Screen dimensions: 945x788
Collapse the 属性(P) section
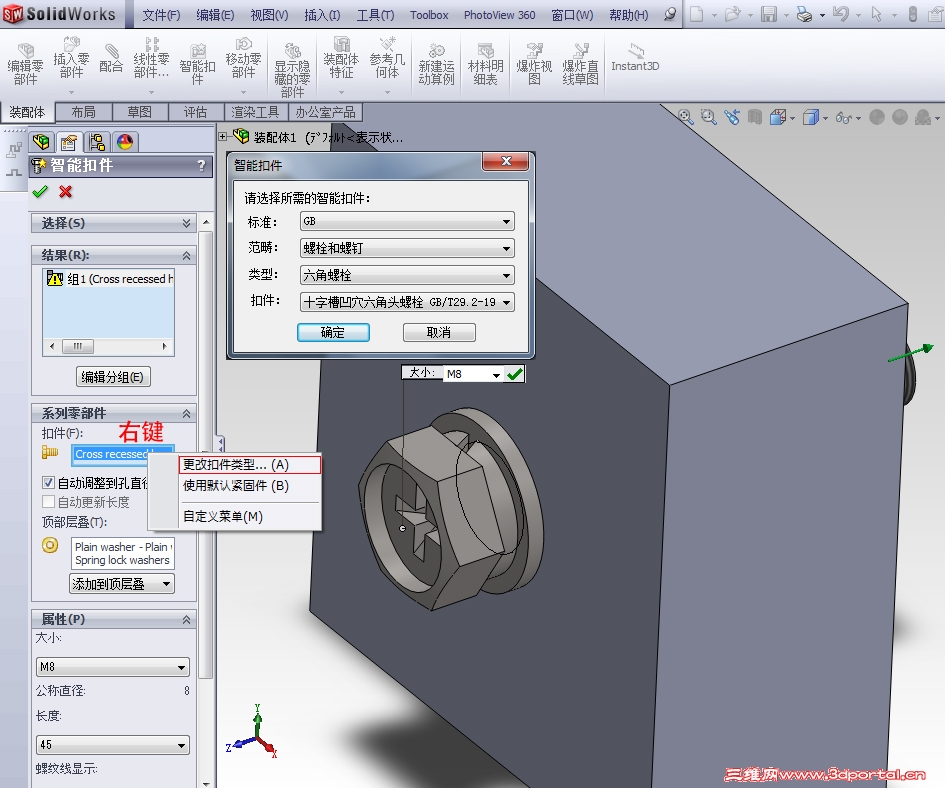click(186, 619)
